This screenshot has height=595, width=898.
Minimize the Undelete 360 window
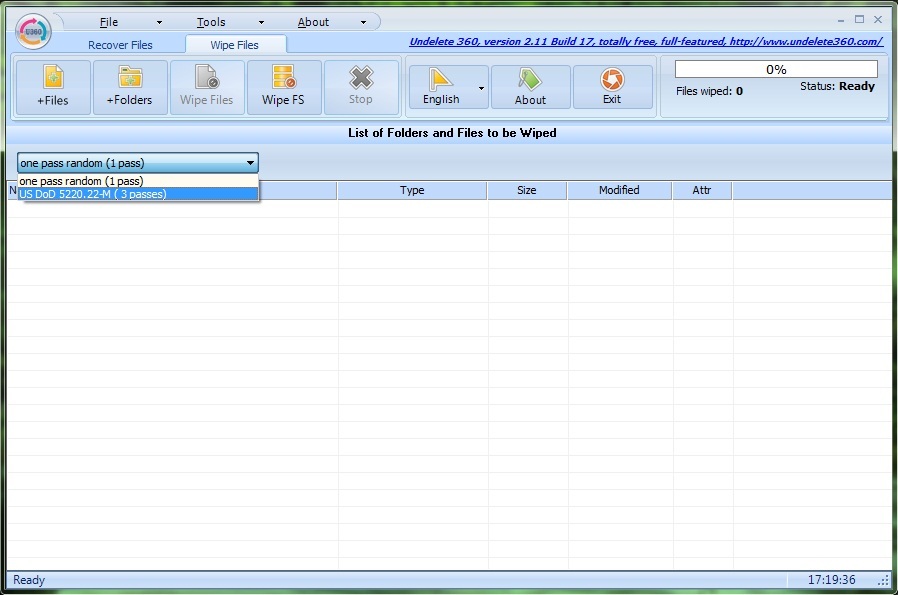(x=841, y=20)
